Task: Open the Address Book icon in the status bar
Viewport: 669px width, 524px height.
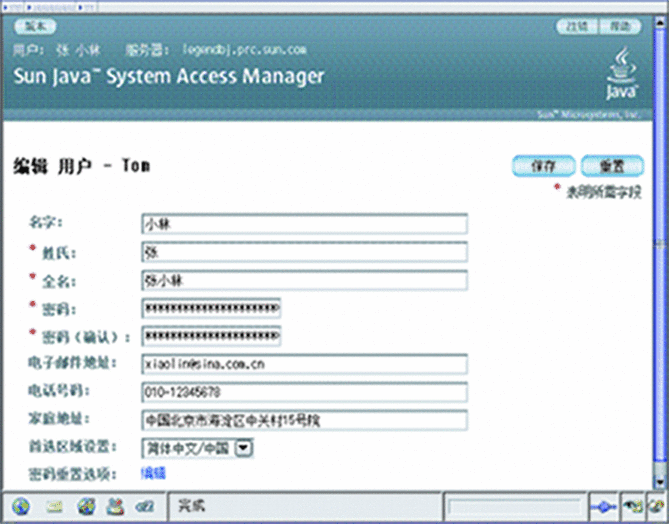Action: point(115,506)
